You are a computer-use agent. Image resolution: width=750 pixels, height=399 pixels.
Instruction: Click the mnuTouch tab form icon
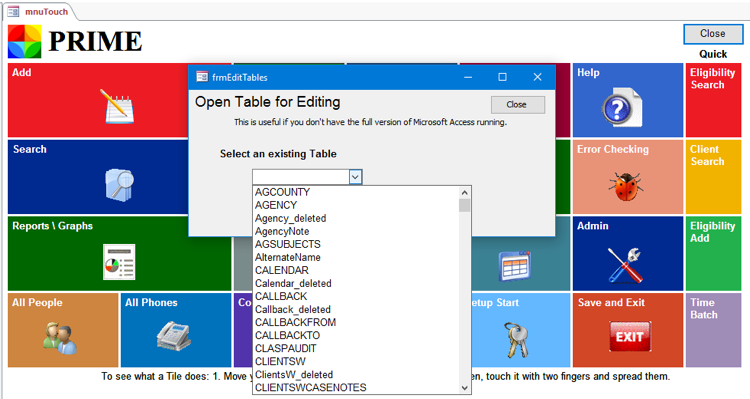[x=13, y=11]
